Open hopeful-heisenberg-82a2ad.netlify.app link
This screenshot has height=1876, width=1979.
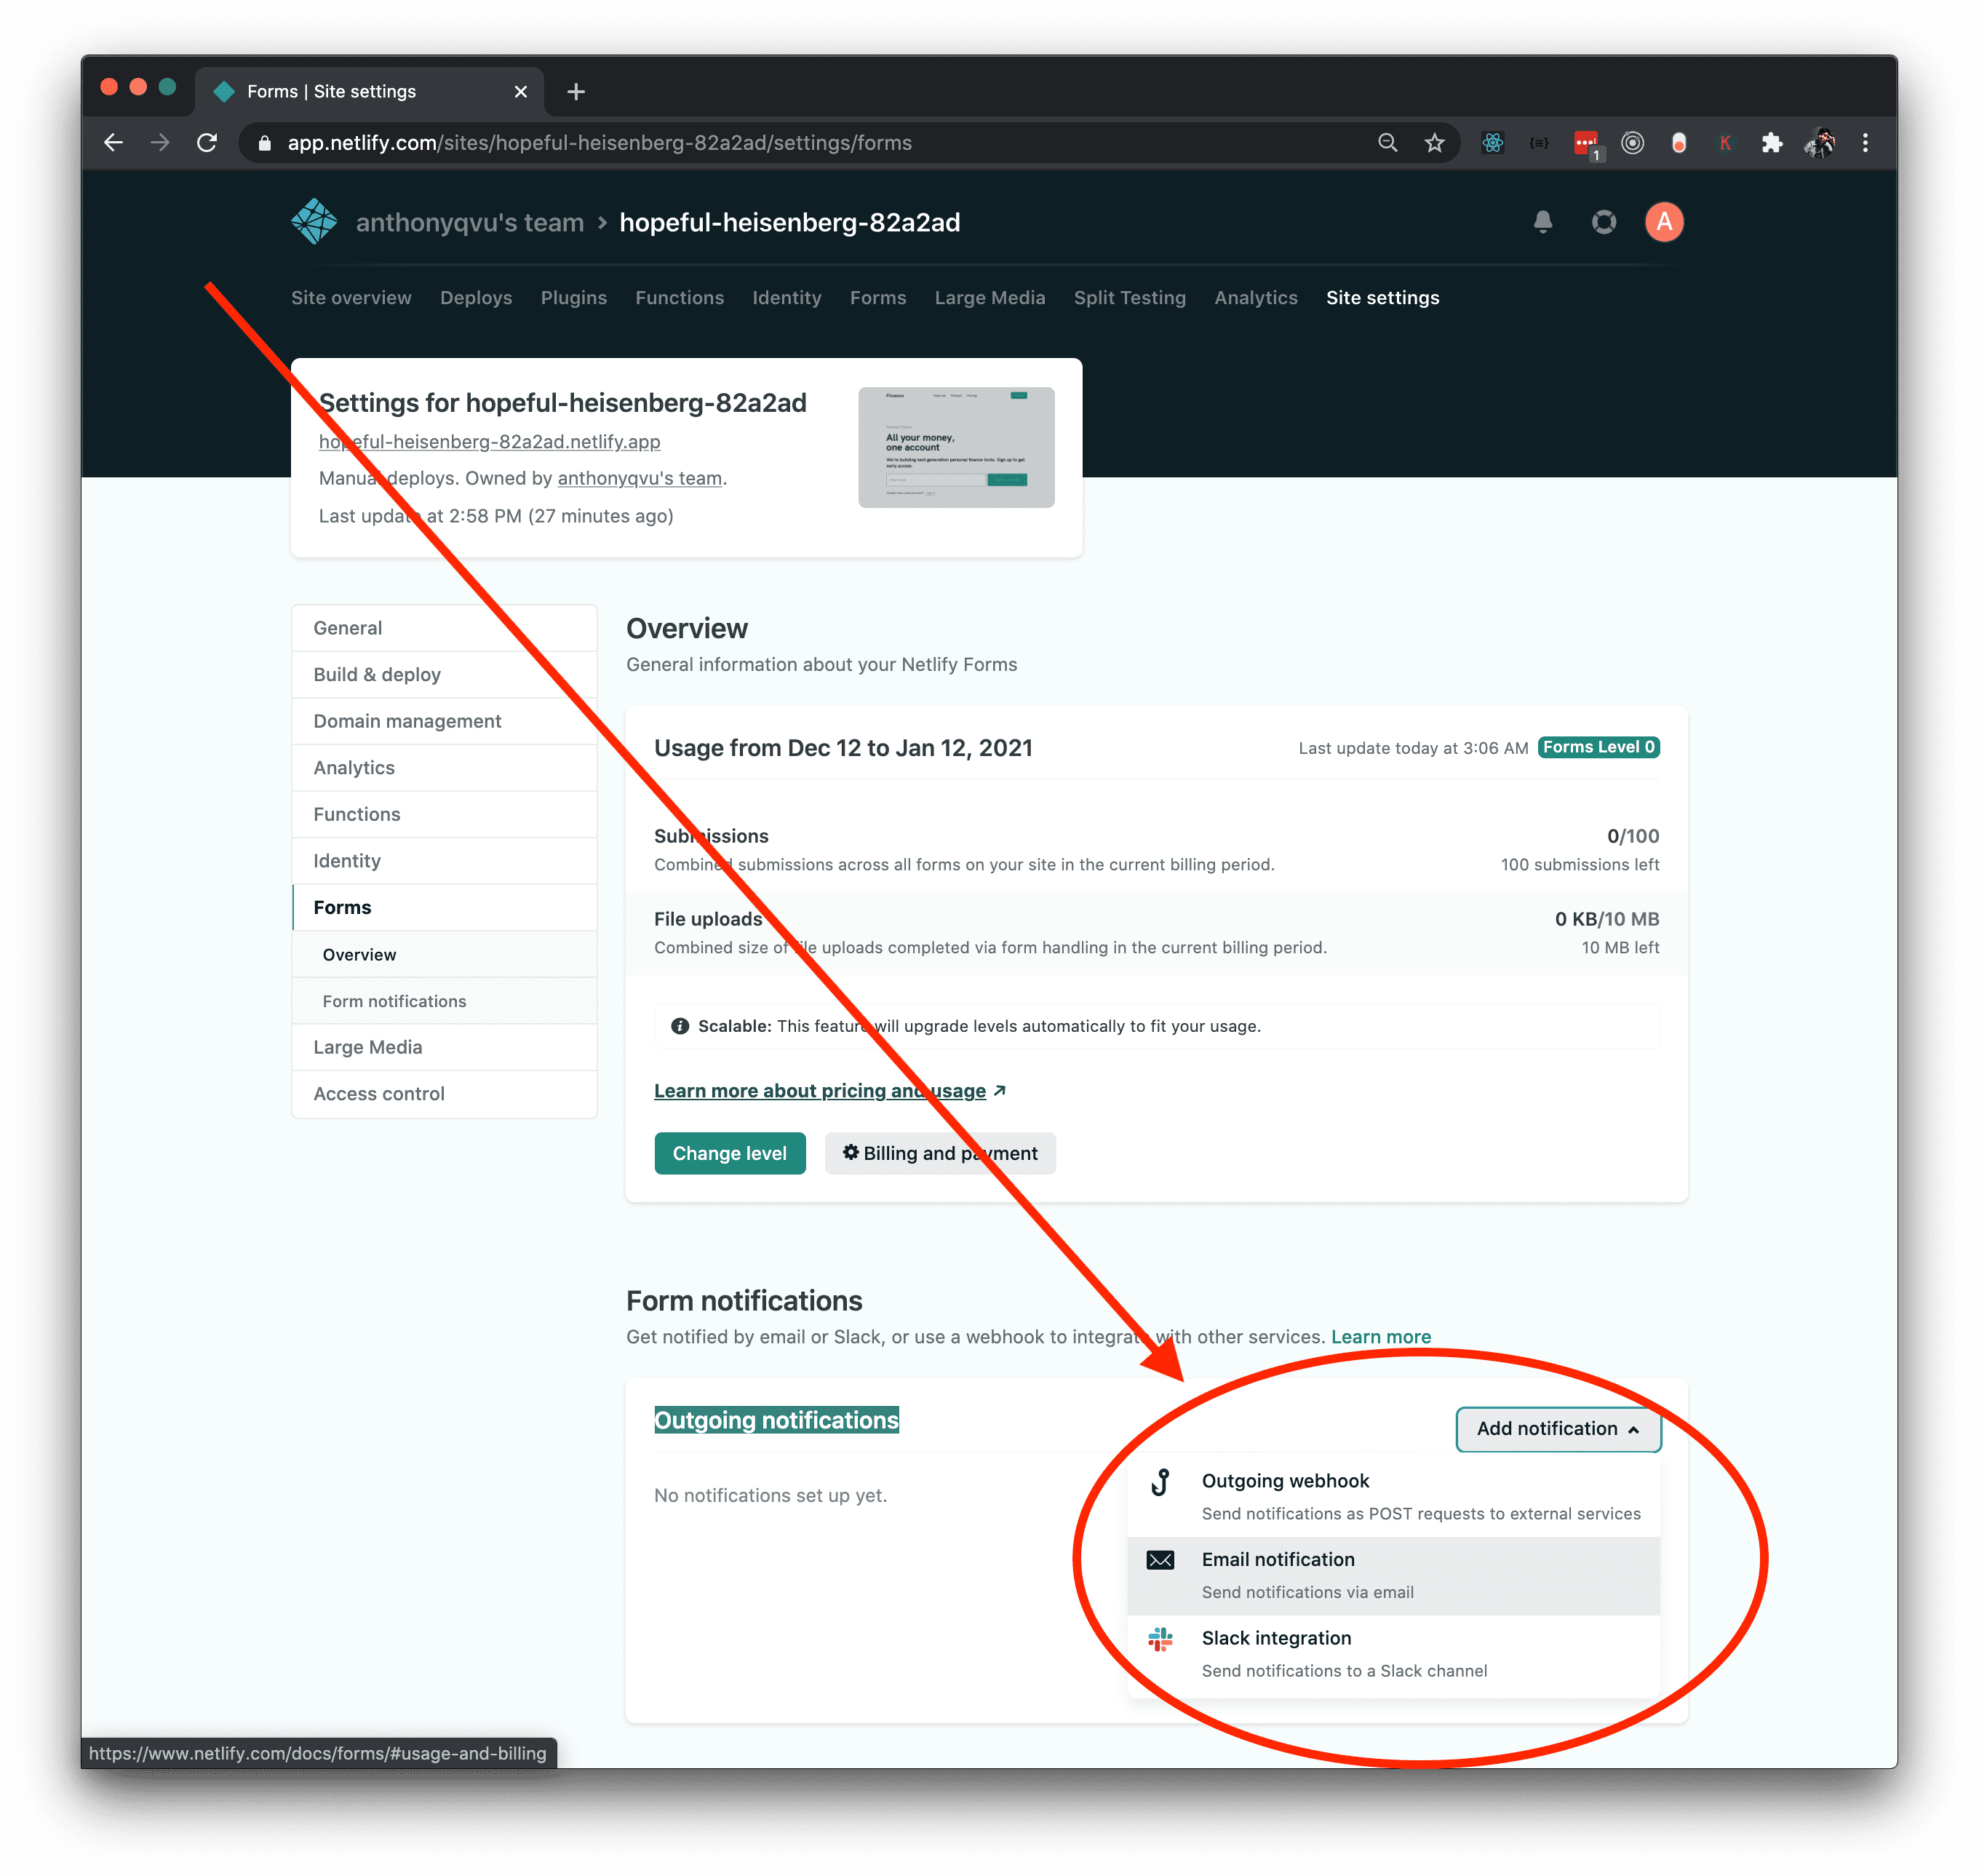[489, 442]
